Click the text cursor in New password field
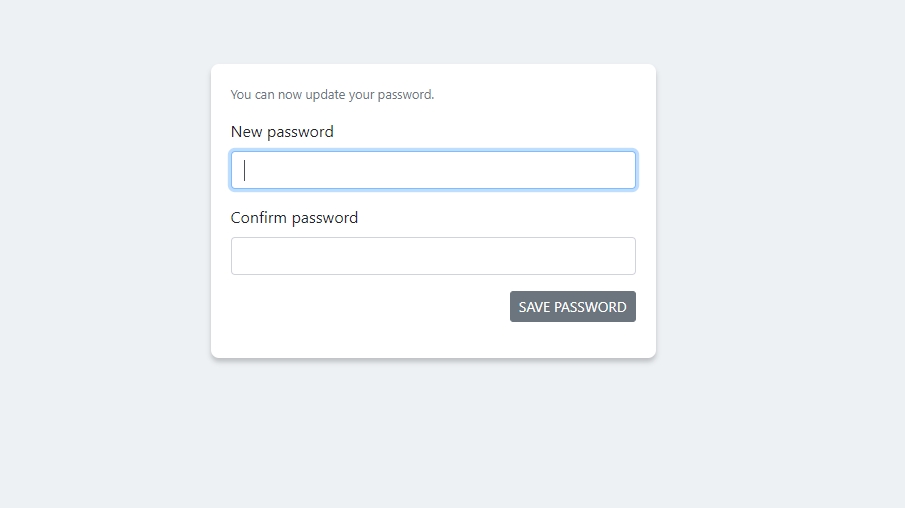 coord(245,170)
